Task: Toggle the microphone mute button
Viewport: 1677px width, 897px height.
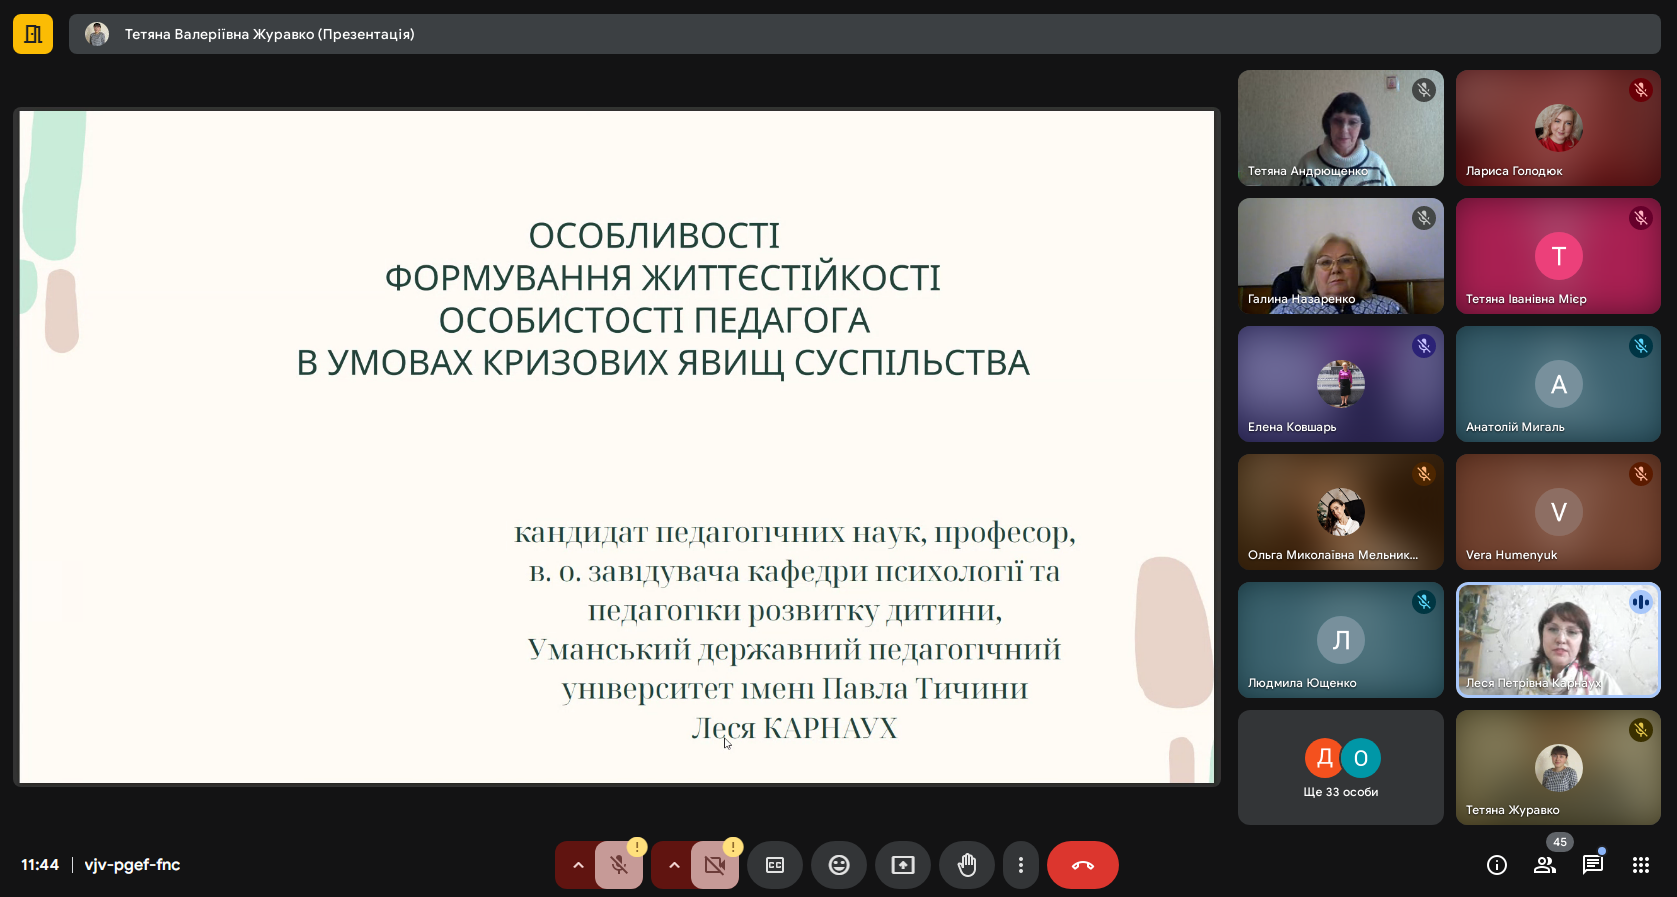Action: coord(619,865)
